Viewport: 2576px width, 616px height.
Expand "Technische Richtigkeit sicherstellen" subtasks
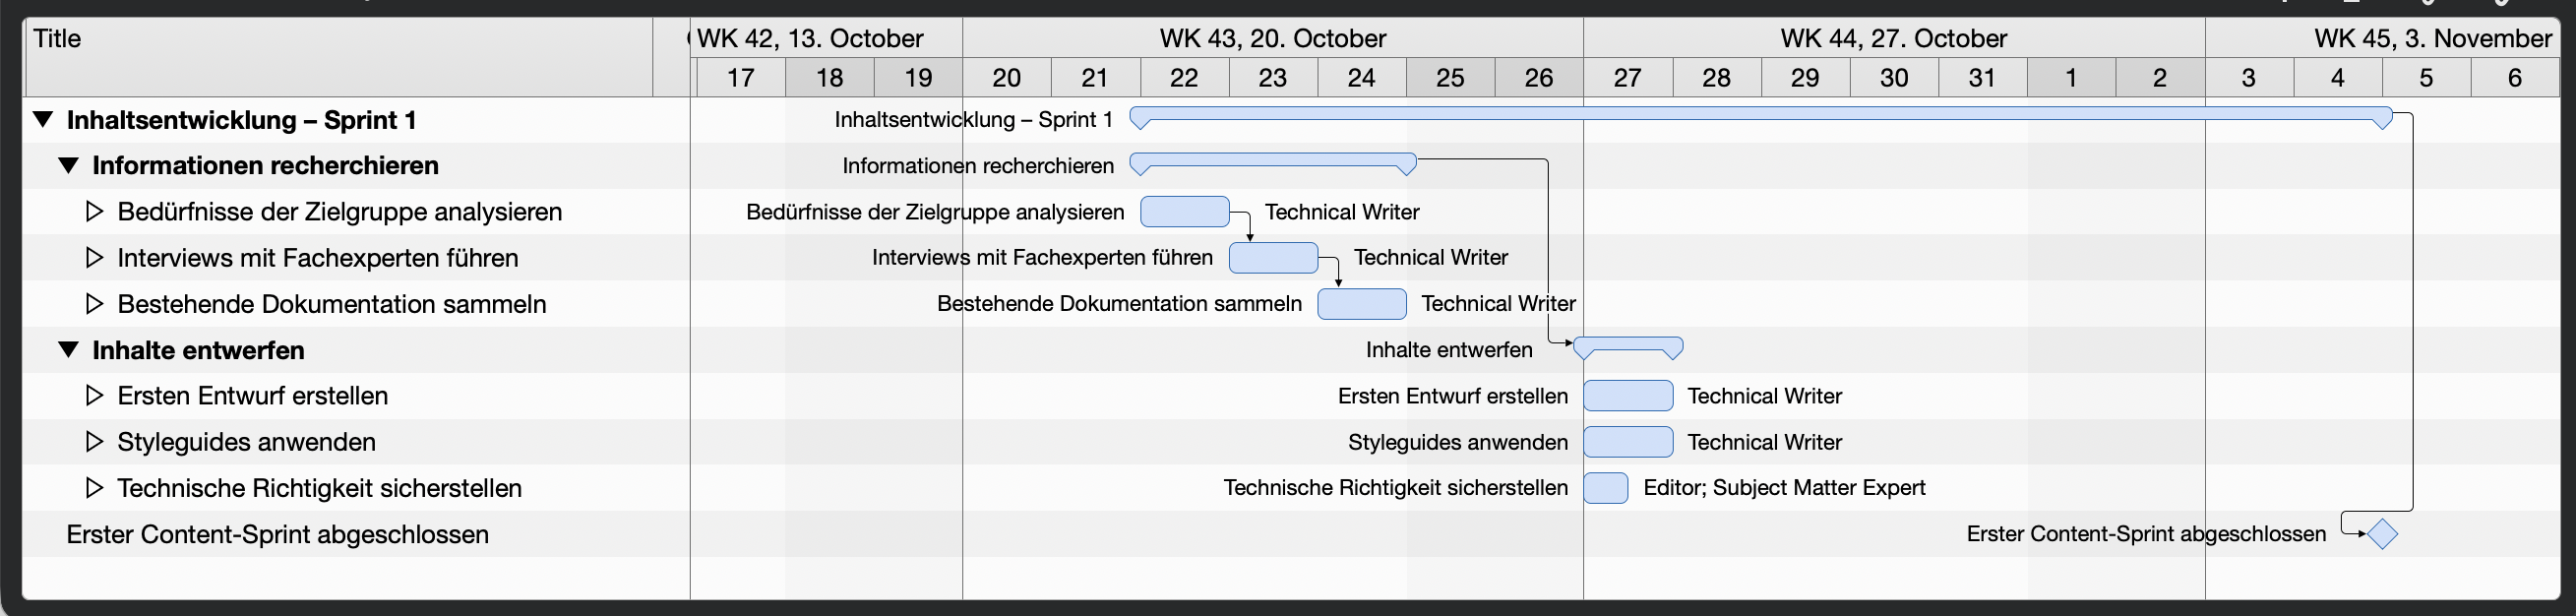click(95, 487)
